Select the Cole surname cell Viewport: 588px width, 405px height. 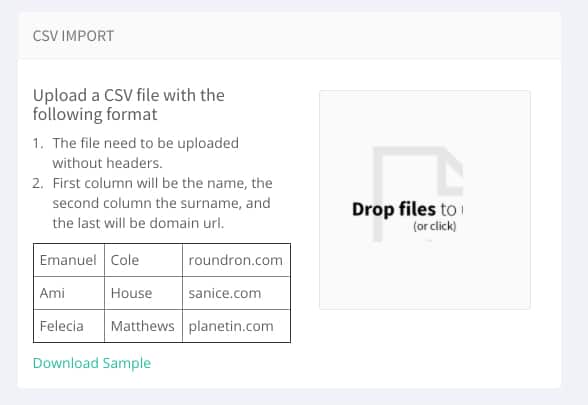[143, 260]
